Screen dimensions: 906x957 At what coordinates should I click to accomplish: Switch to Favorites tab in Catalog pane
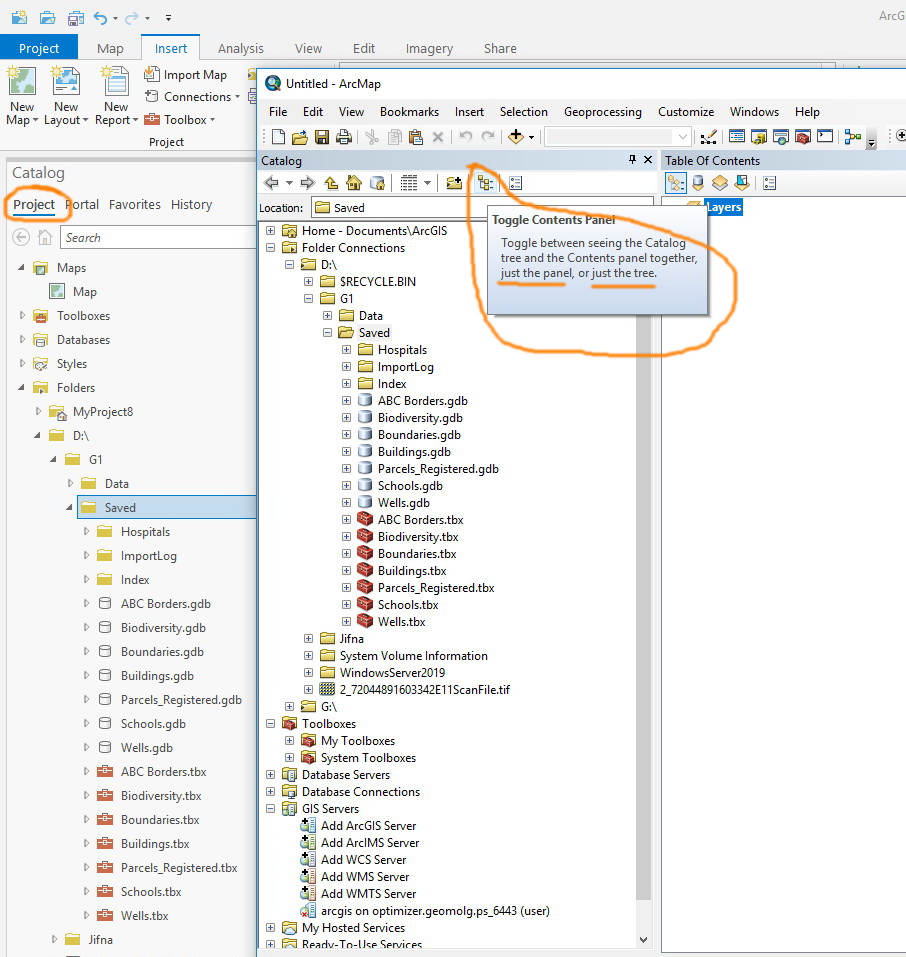134,204
